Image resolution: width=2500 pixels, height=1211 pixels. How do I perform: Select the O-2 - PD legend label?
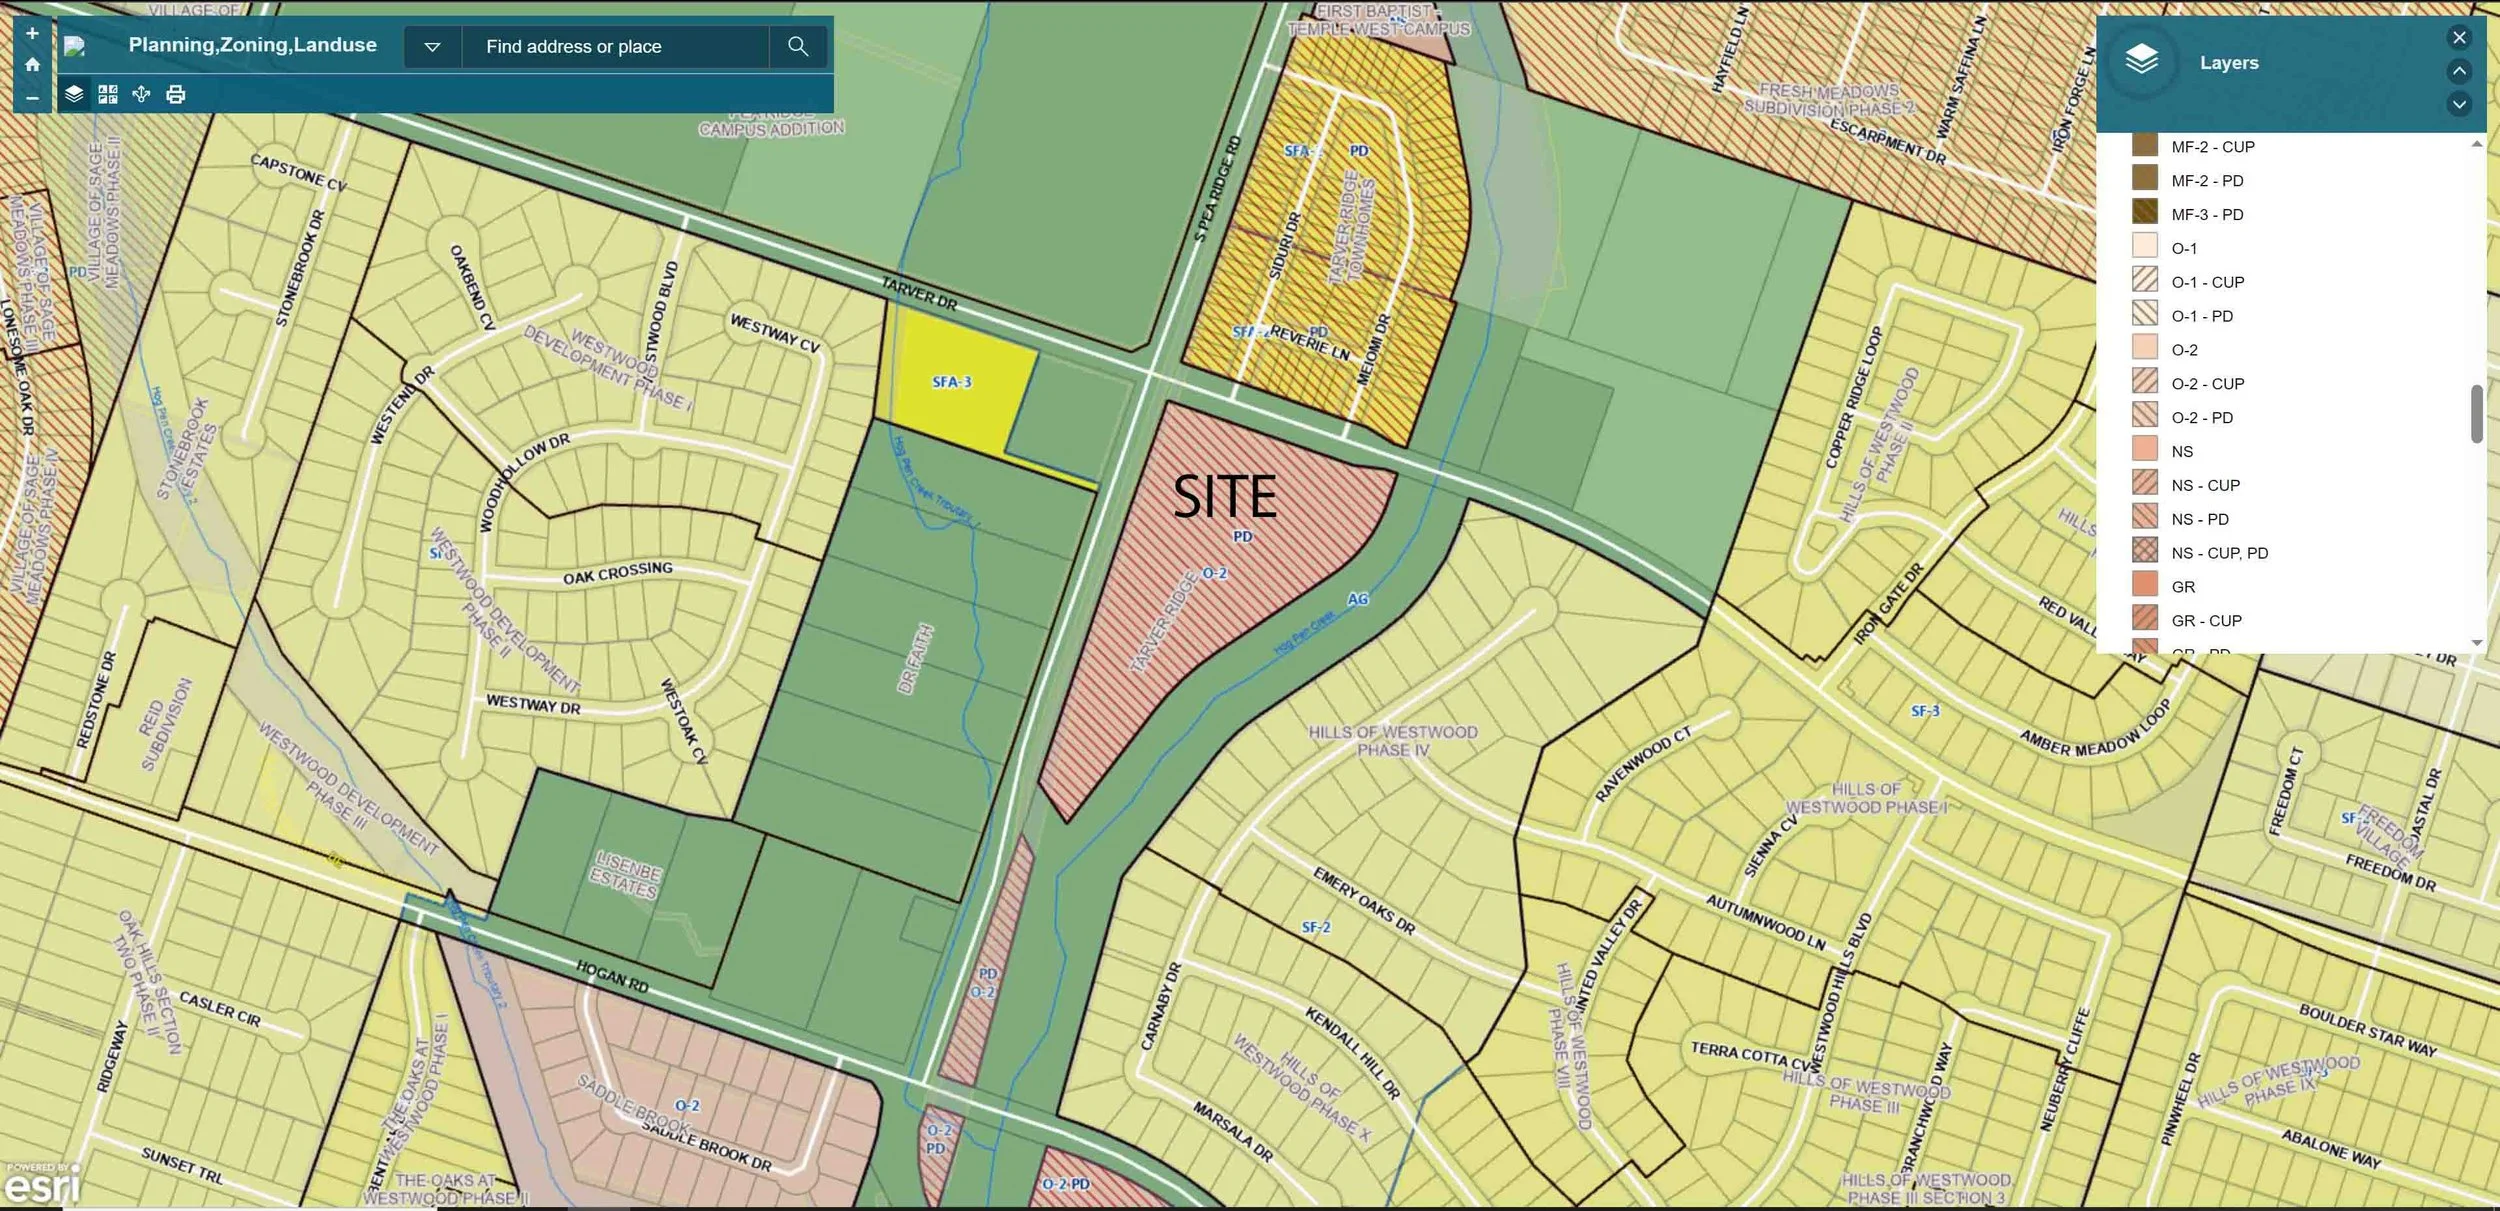point(2202,418)
